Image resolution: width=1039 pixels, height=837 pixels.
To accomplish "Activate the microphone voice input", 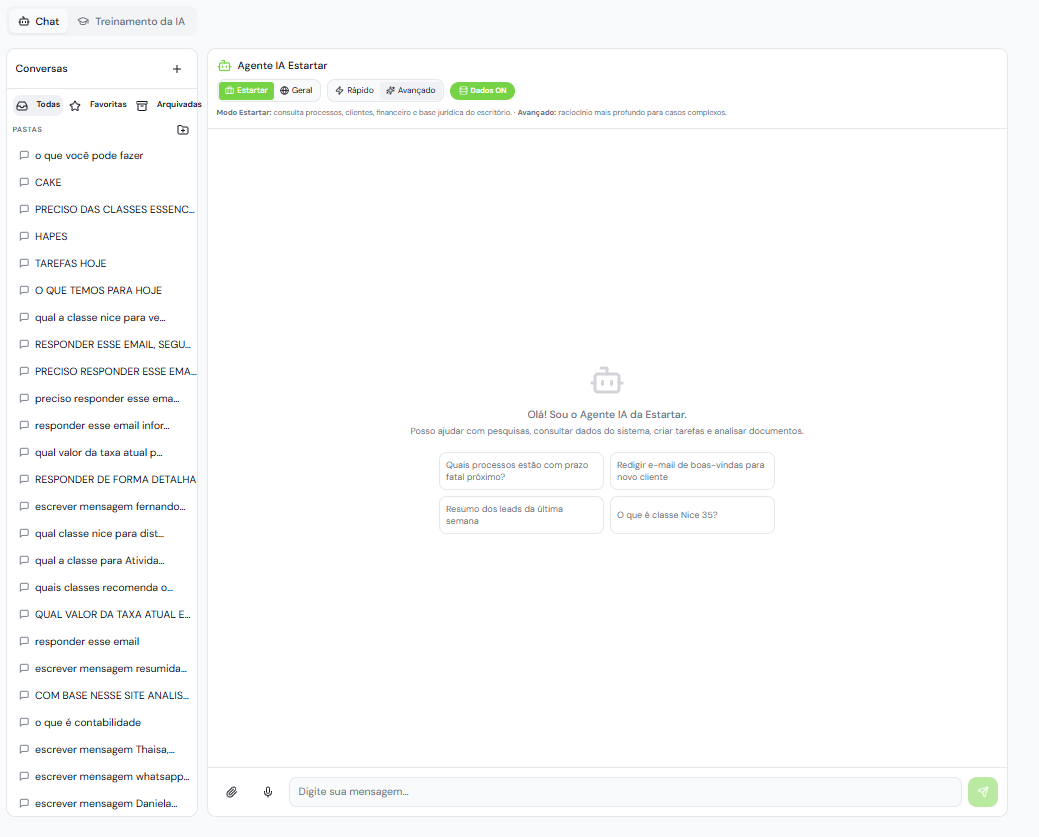I will point(268,792).
